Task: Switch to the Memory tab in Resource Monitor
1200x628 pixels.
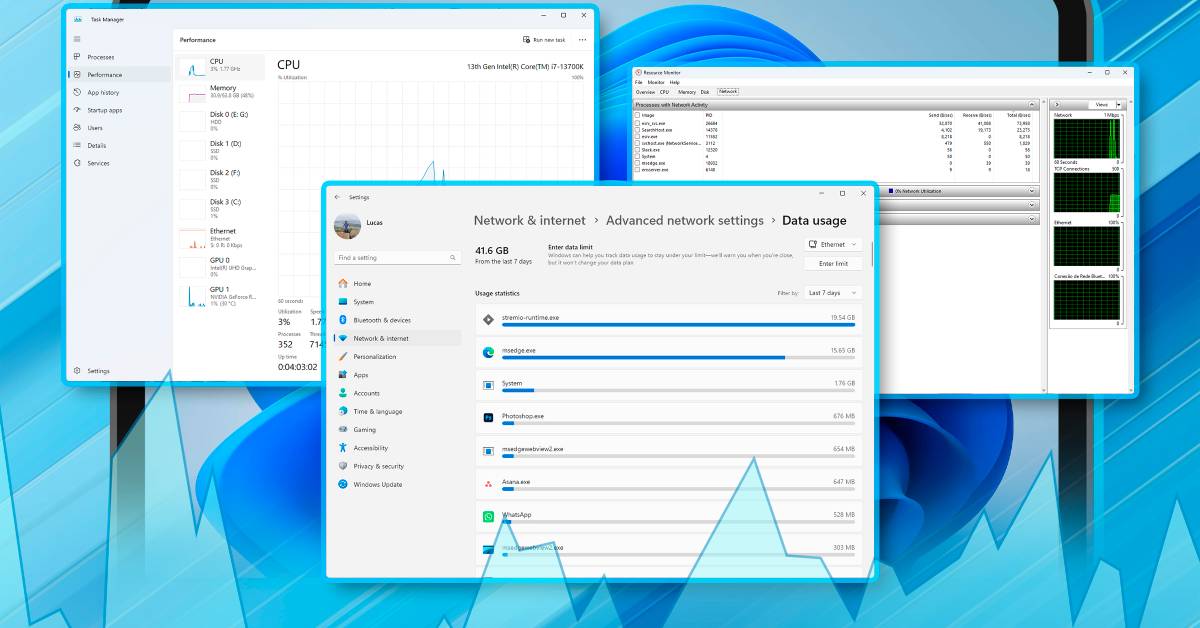Action: [x=687, y=92]
